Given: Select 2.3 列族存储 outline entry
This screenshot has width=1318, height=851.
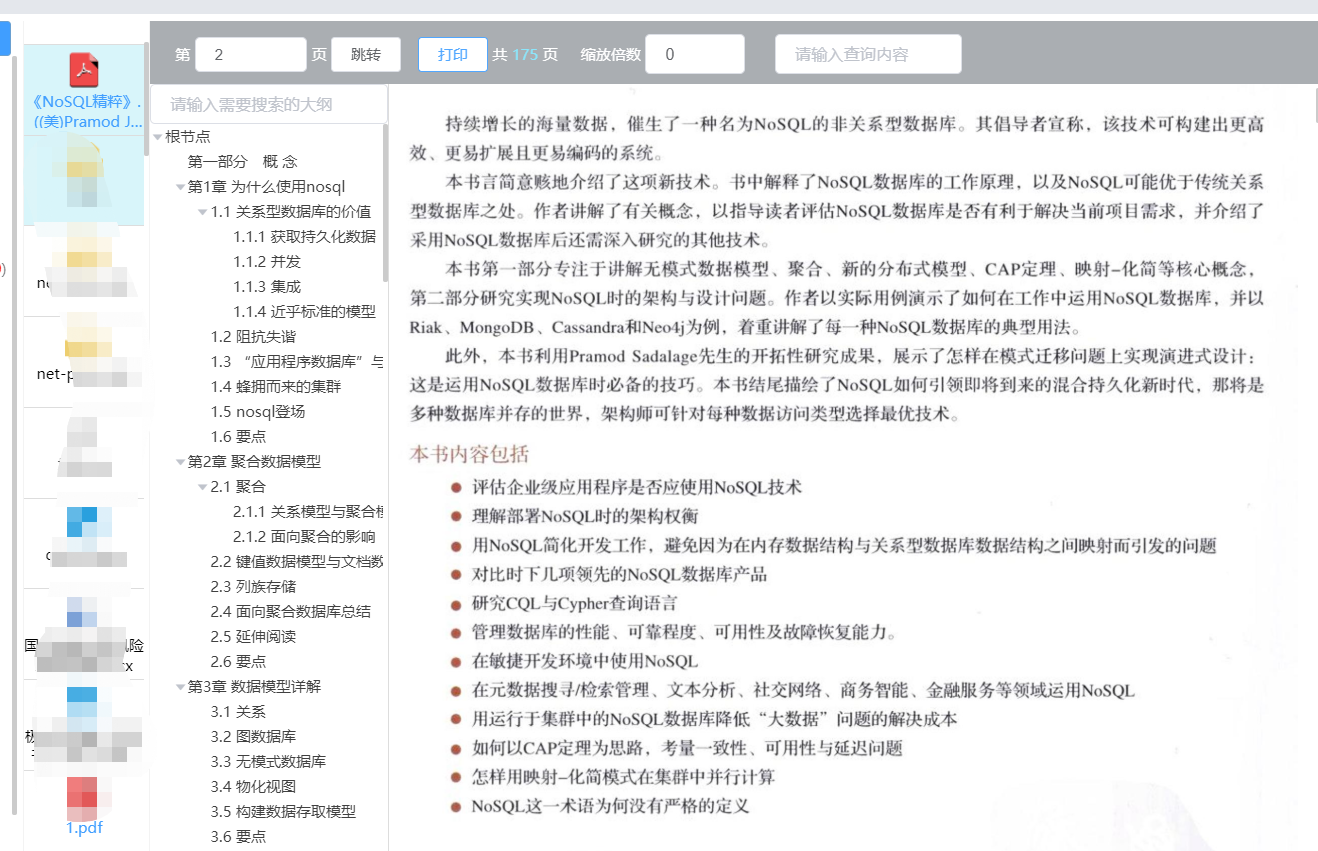Looking at the screenshot, I should point(253,586).
